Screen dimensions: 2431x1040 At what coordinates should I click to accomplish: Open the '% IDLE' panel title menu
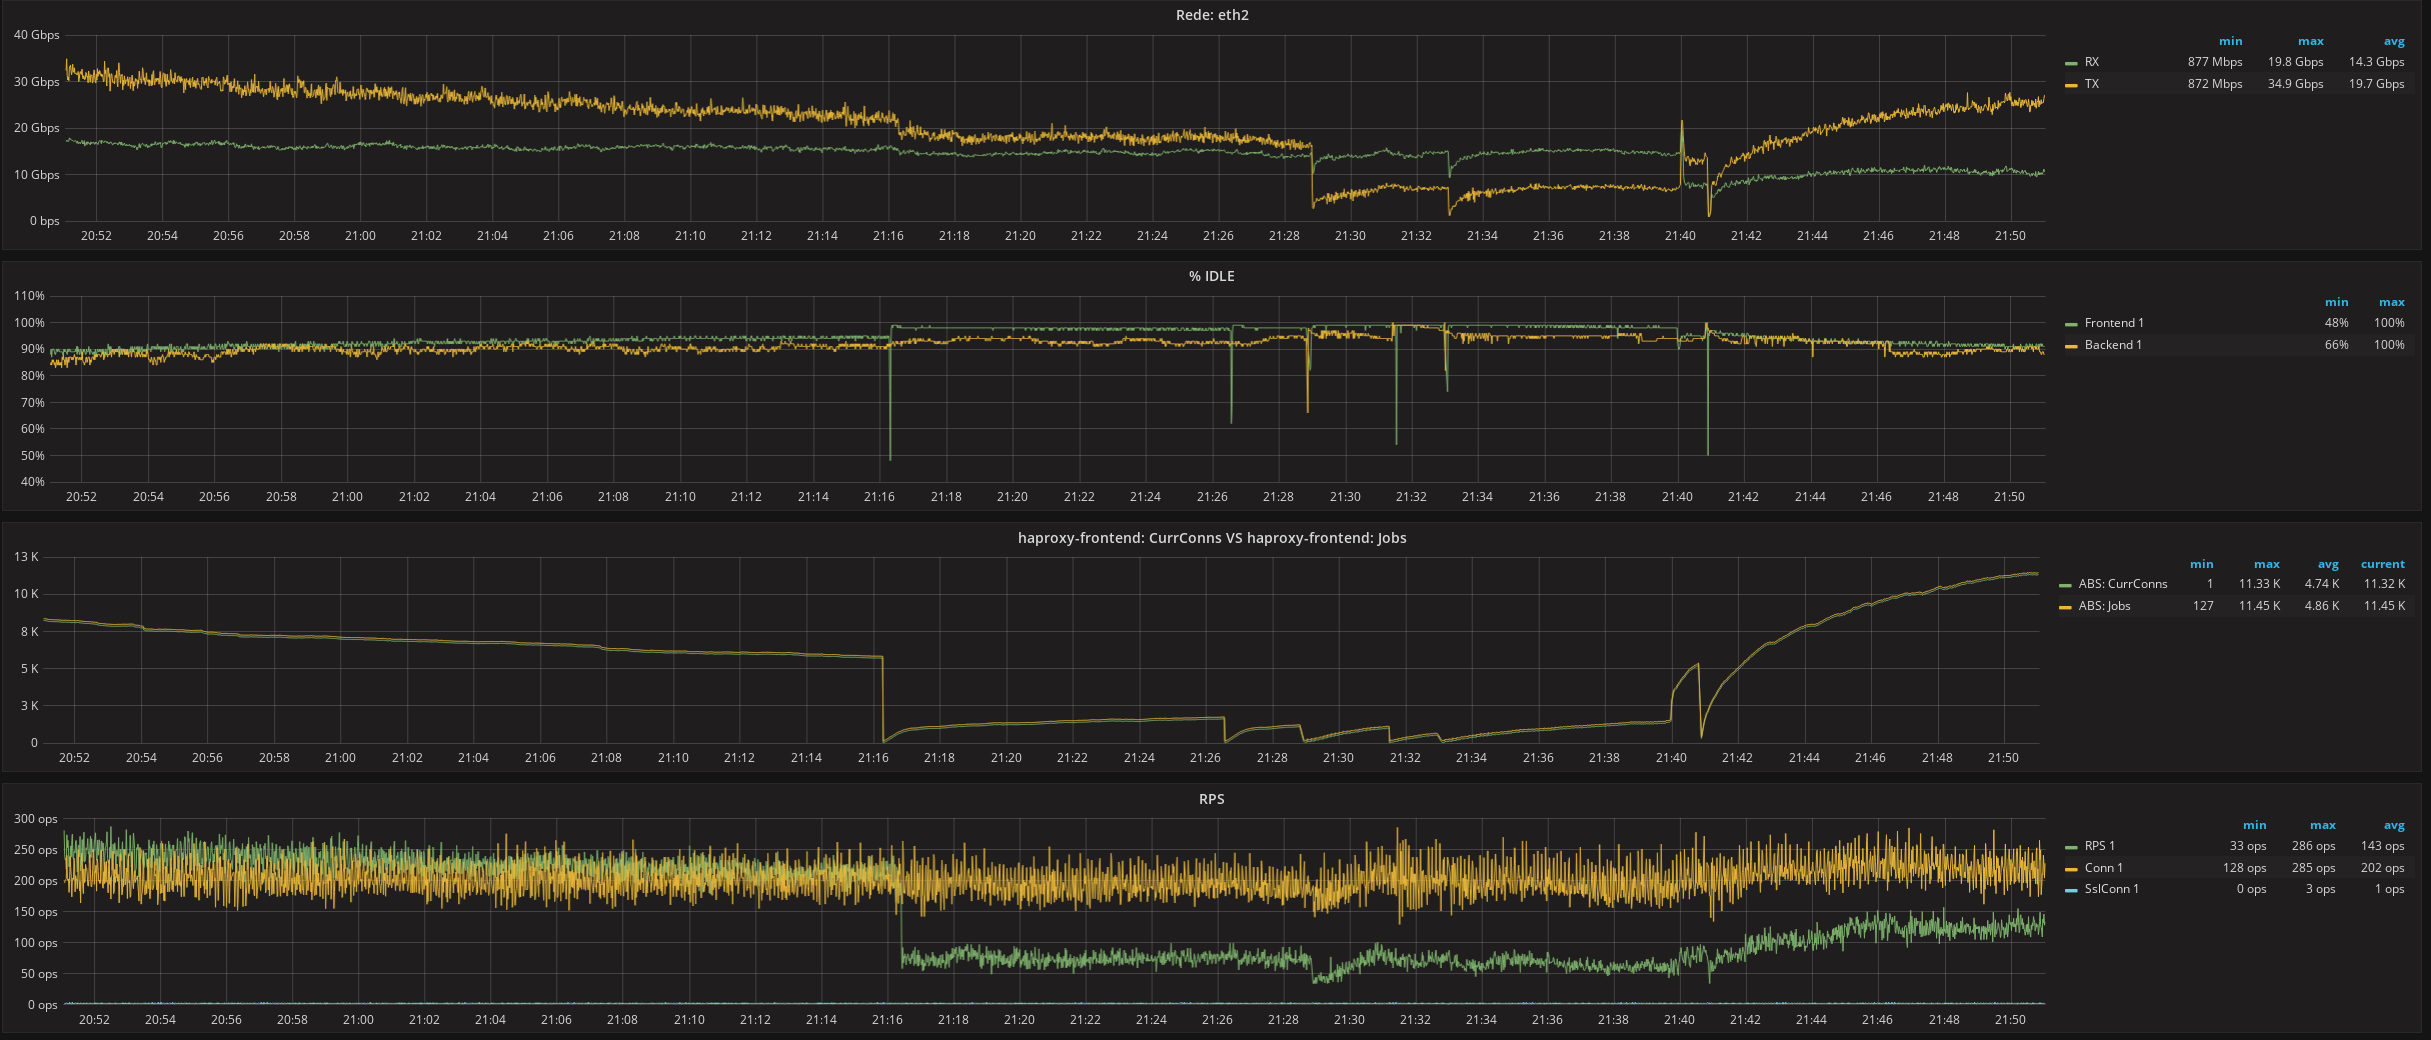1212,276
